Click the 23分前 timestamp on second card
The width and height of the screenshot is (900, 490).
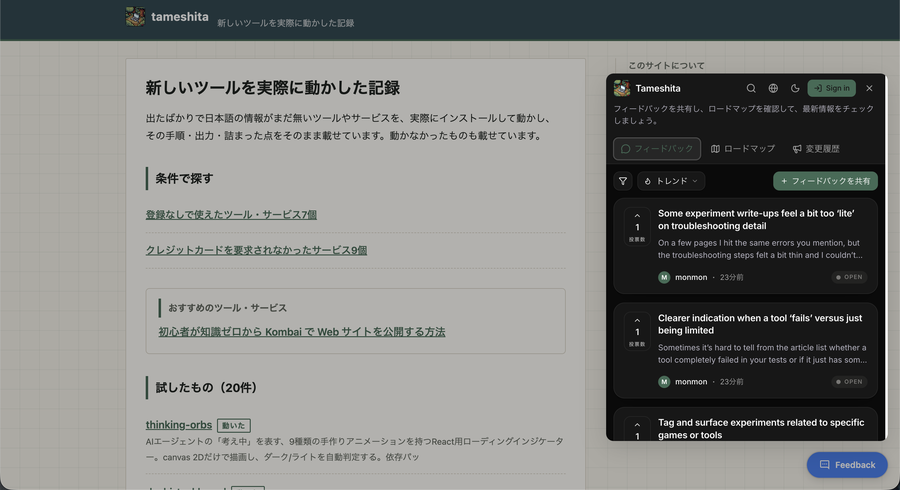coord(731,382)
